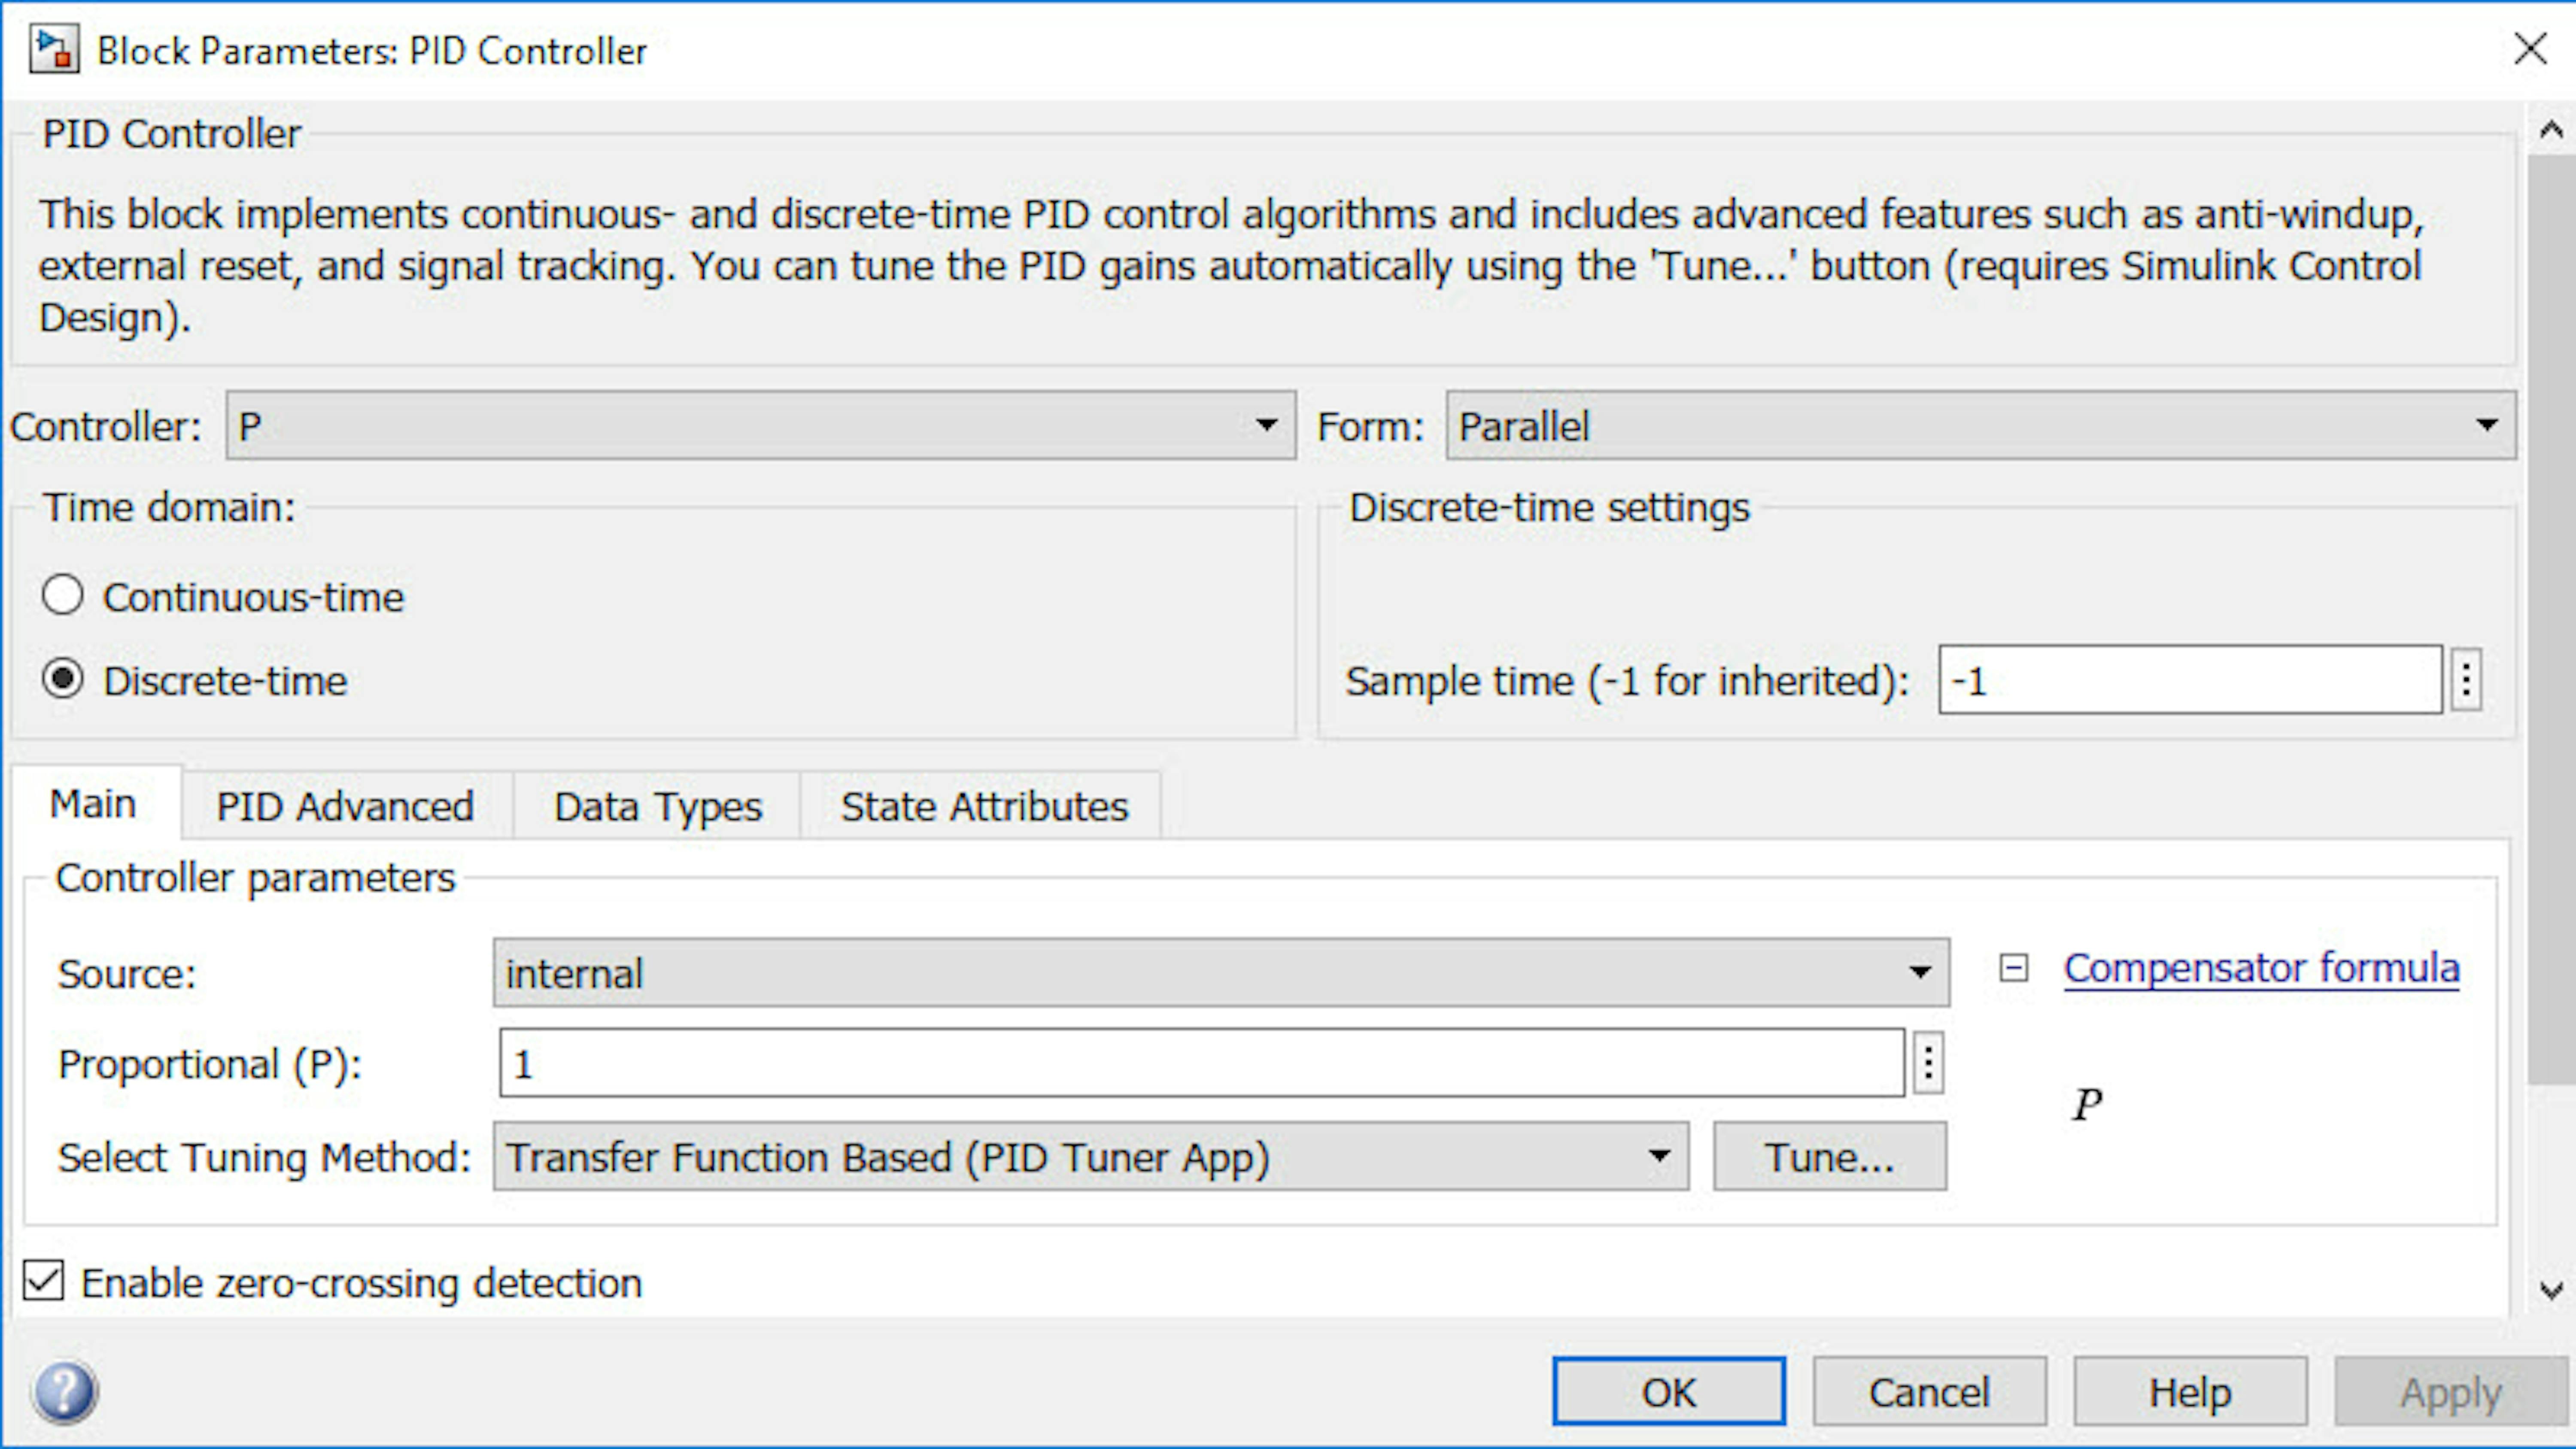Screen dimensions: 2576x1449
Task: Click the compensator formula 'P' symbol
Action: point(2087,1105)
